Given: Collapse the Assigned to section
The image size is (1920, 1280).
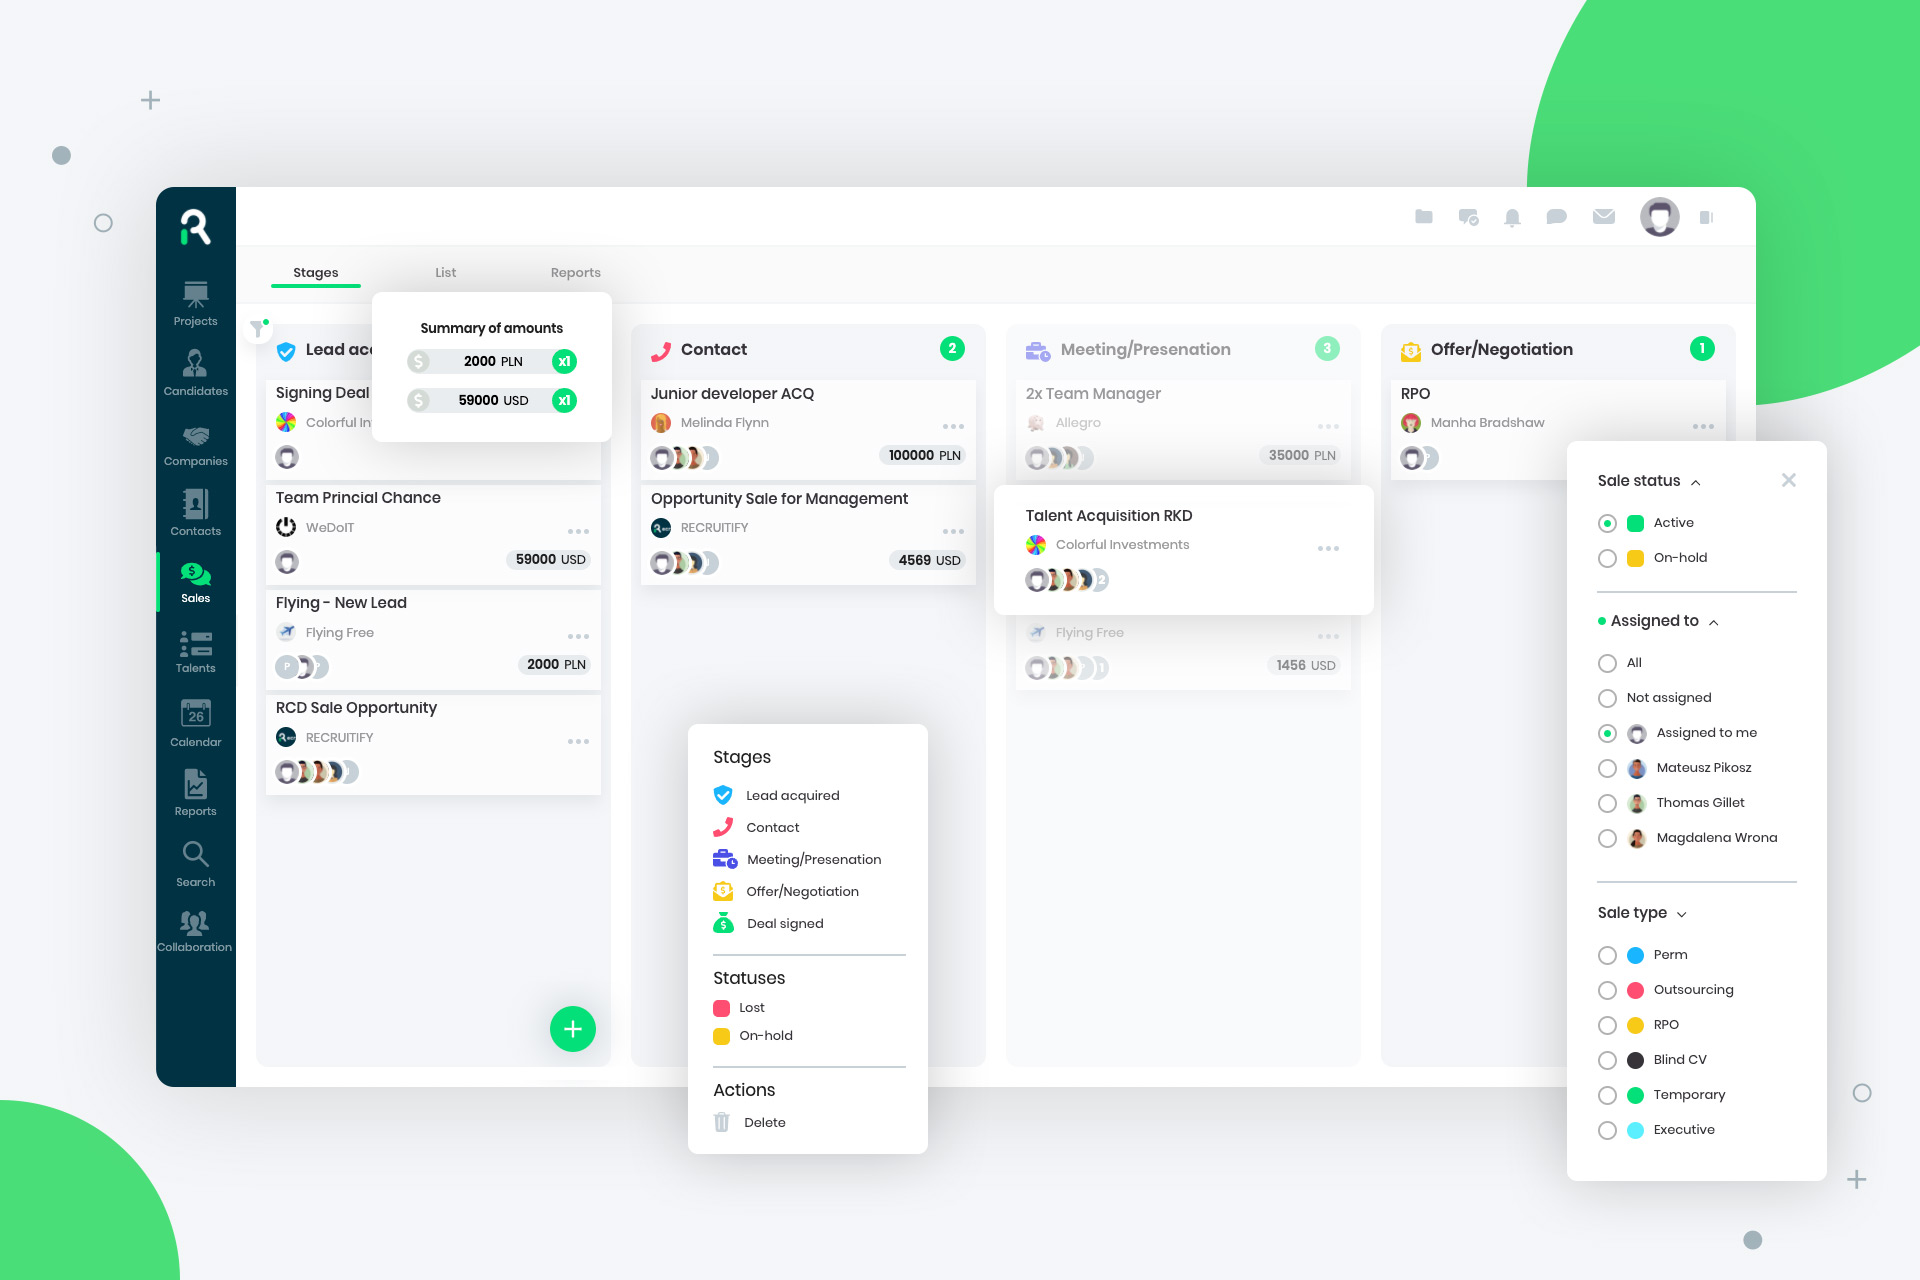Looking at the screenshot, I should pos(1714,621).
